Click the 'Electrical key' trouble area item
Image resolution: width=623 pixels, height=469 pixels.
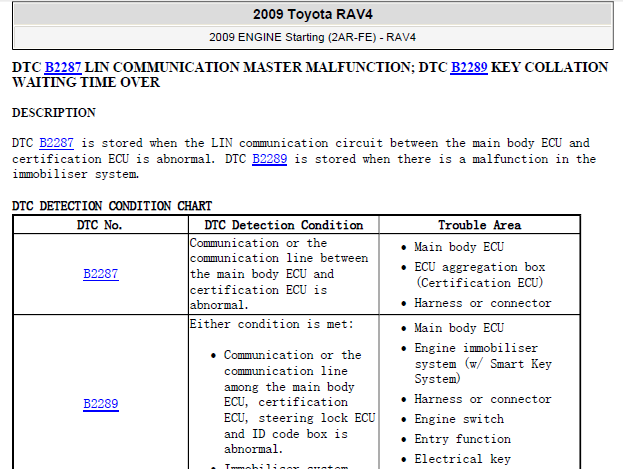point(462,459)
